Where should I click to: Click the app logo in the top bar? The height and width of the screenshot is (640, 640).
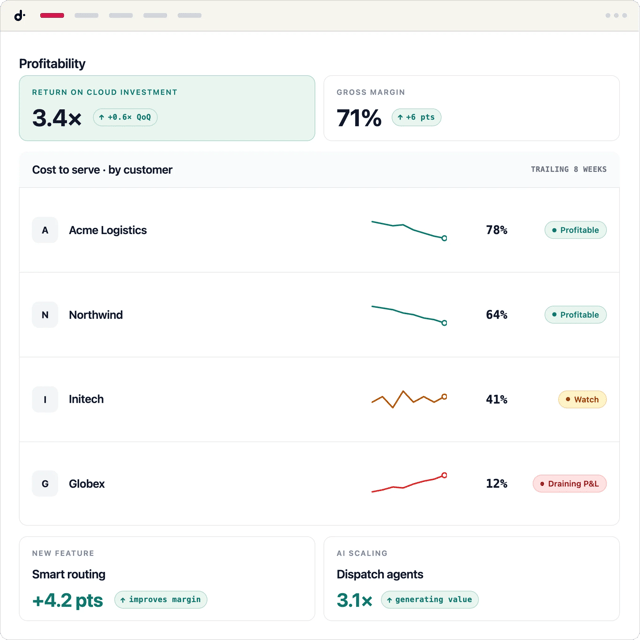pos(20,16)
